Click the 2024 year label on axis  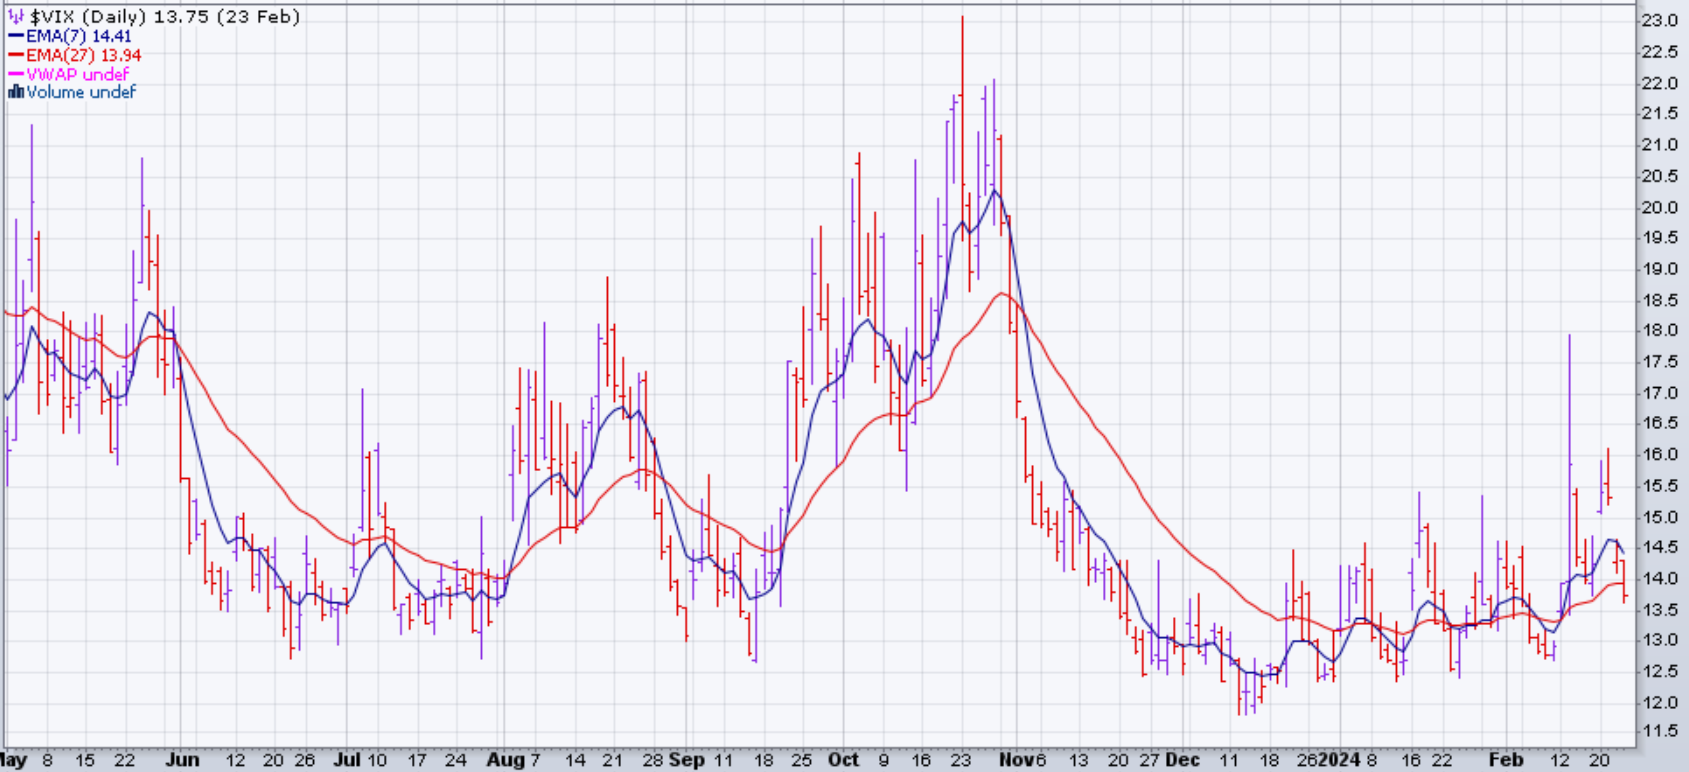(1339, 760)
